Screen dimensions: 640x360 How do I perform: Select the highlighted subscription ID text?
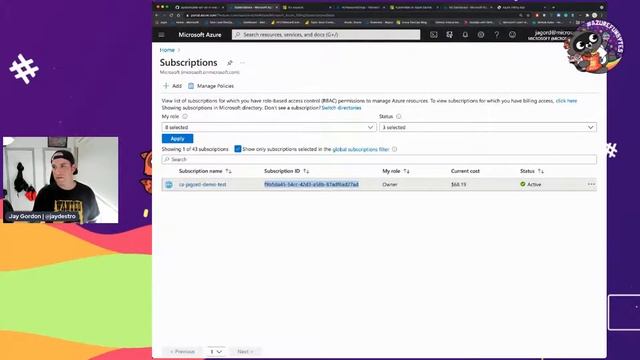[311, 184]
